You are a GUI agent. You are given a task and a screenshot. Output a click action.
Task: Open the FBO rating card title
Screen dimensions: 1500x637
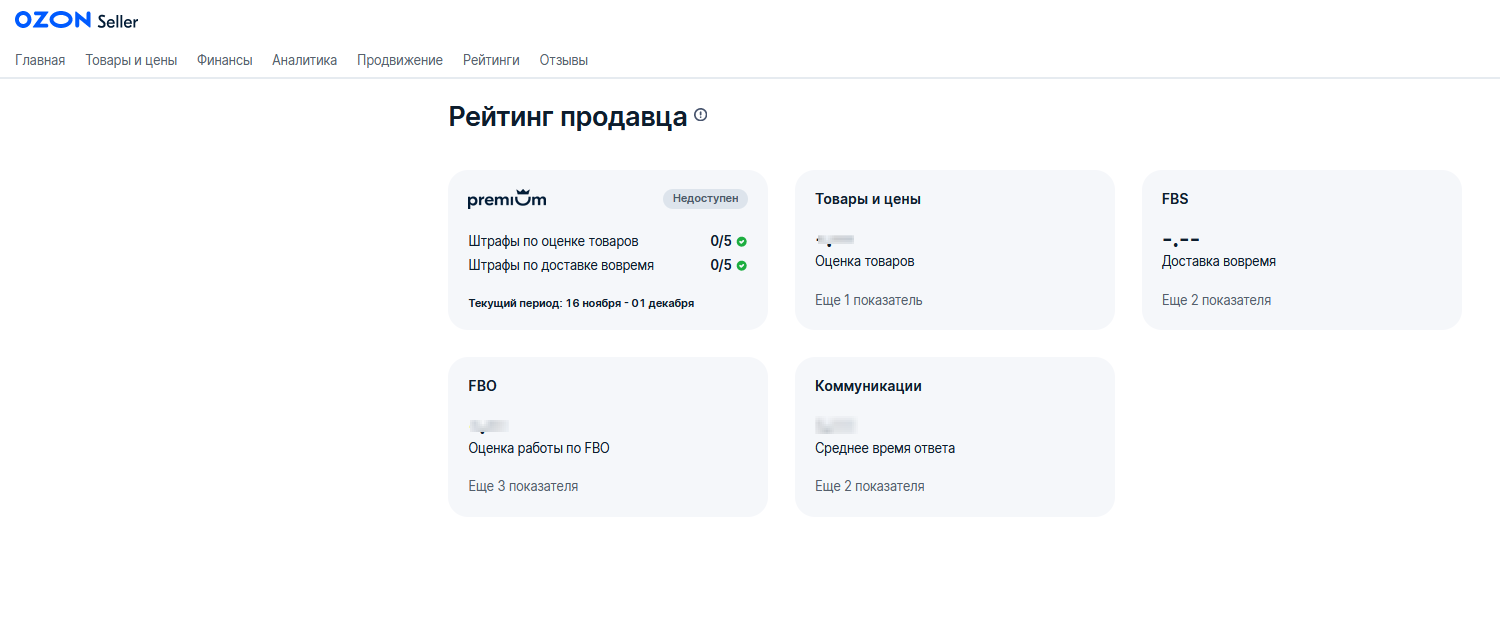tap(482, 386)
